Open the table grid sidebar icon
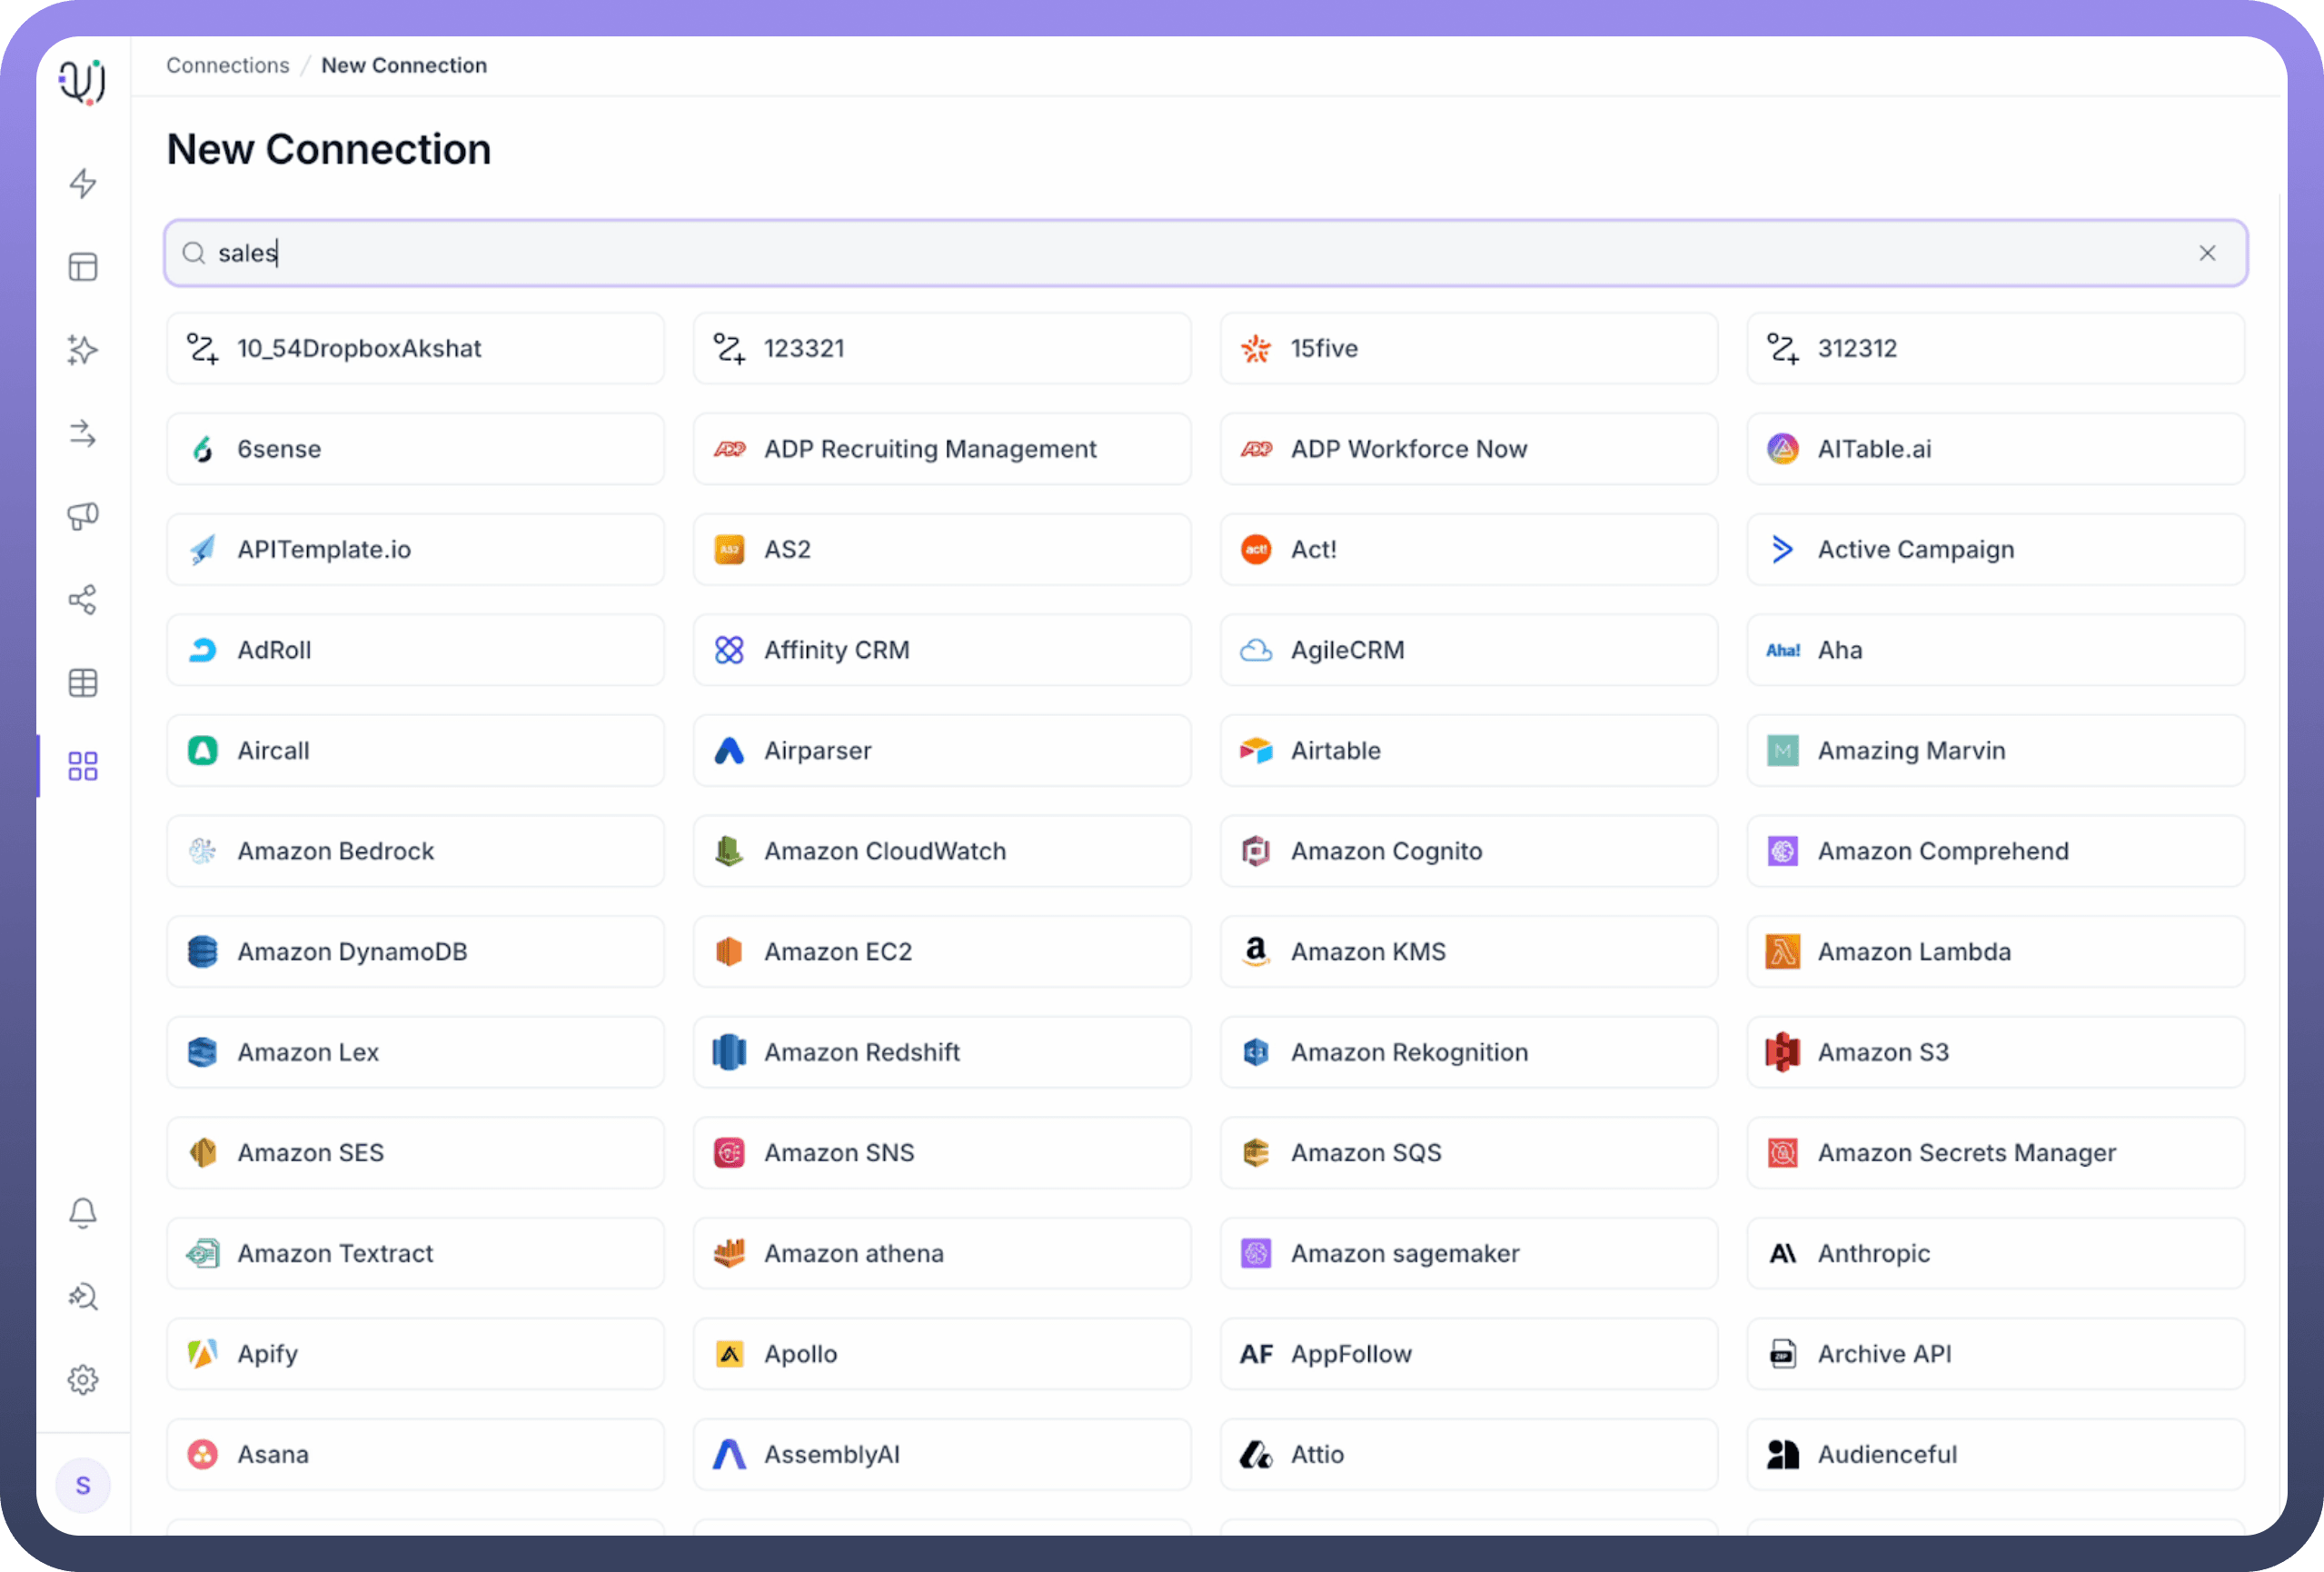Screen dimensions: 2324x1572 83,683
